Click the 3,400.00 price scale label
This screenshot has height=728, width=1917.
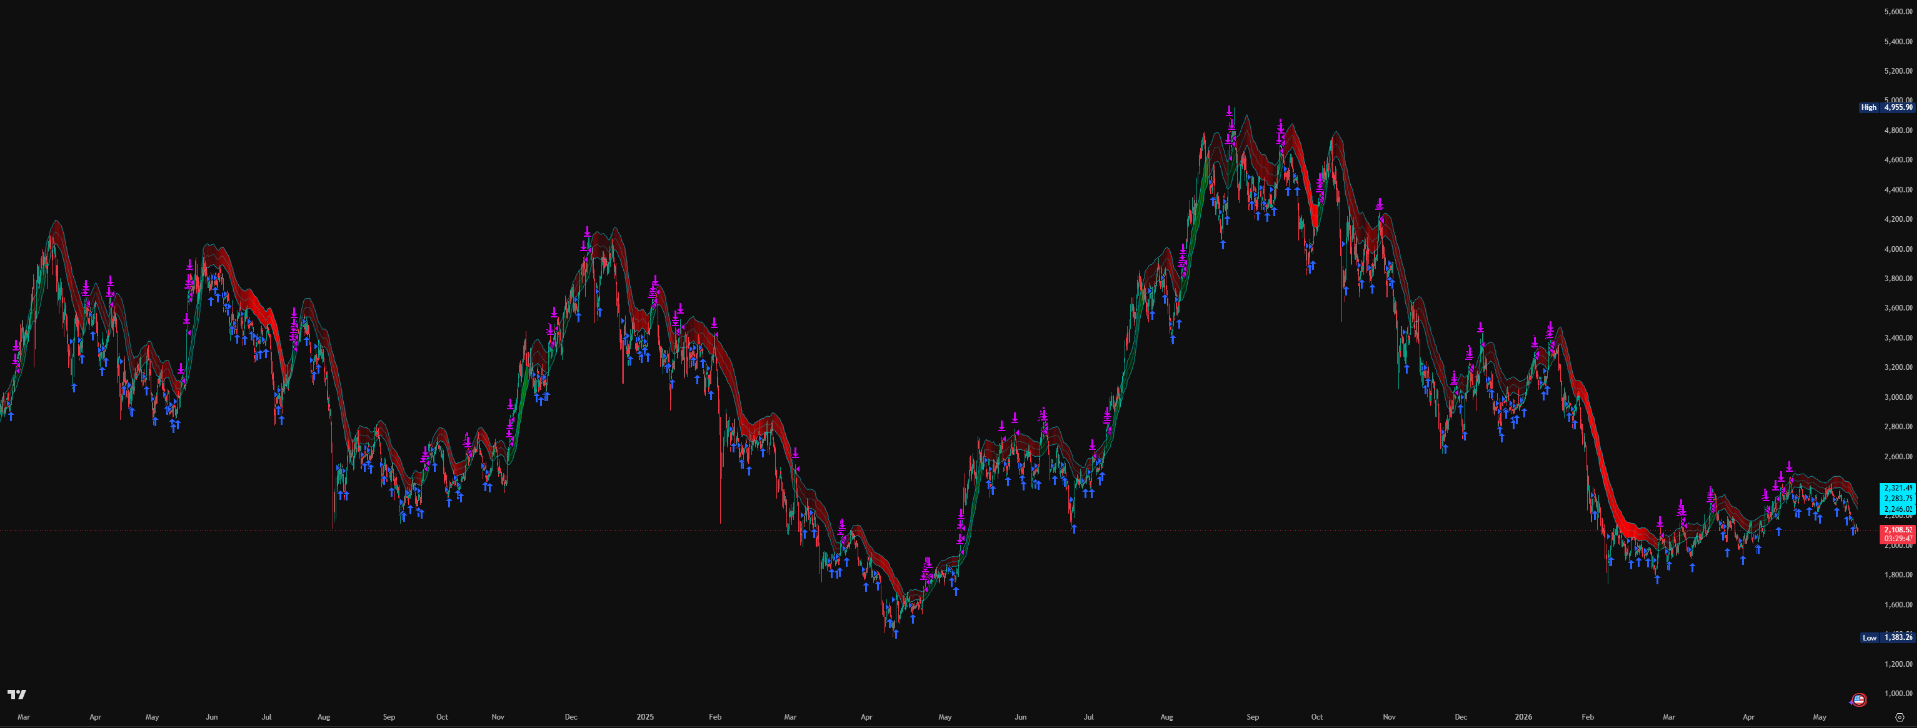[x=1898, y=338]
